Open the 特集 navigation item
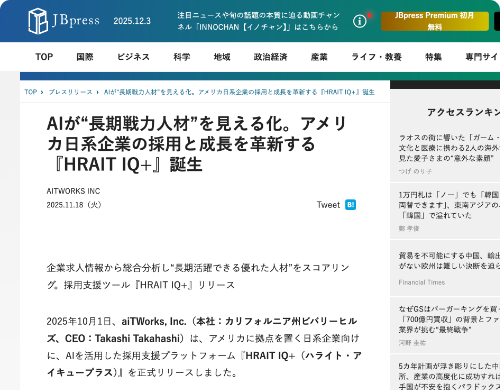Screen dimensions: 500x390 (433, 57)
